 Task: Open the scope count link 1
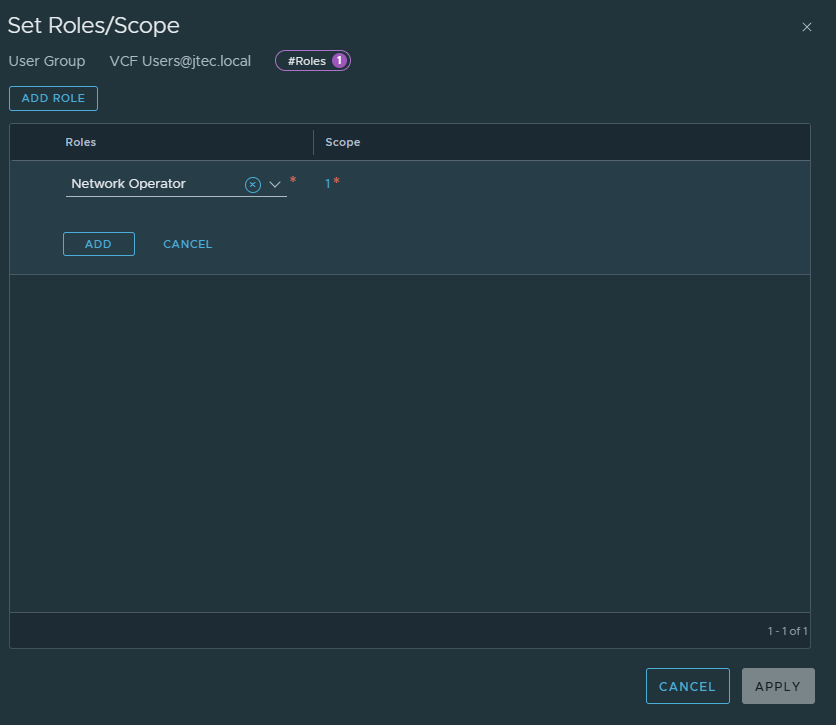click(x=327, y=184)
